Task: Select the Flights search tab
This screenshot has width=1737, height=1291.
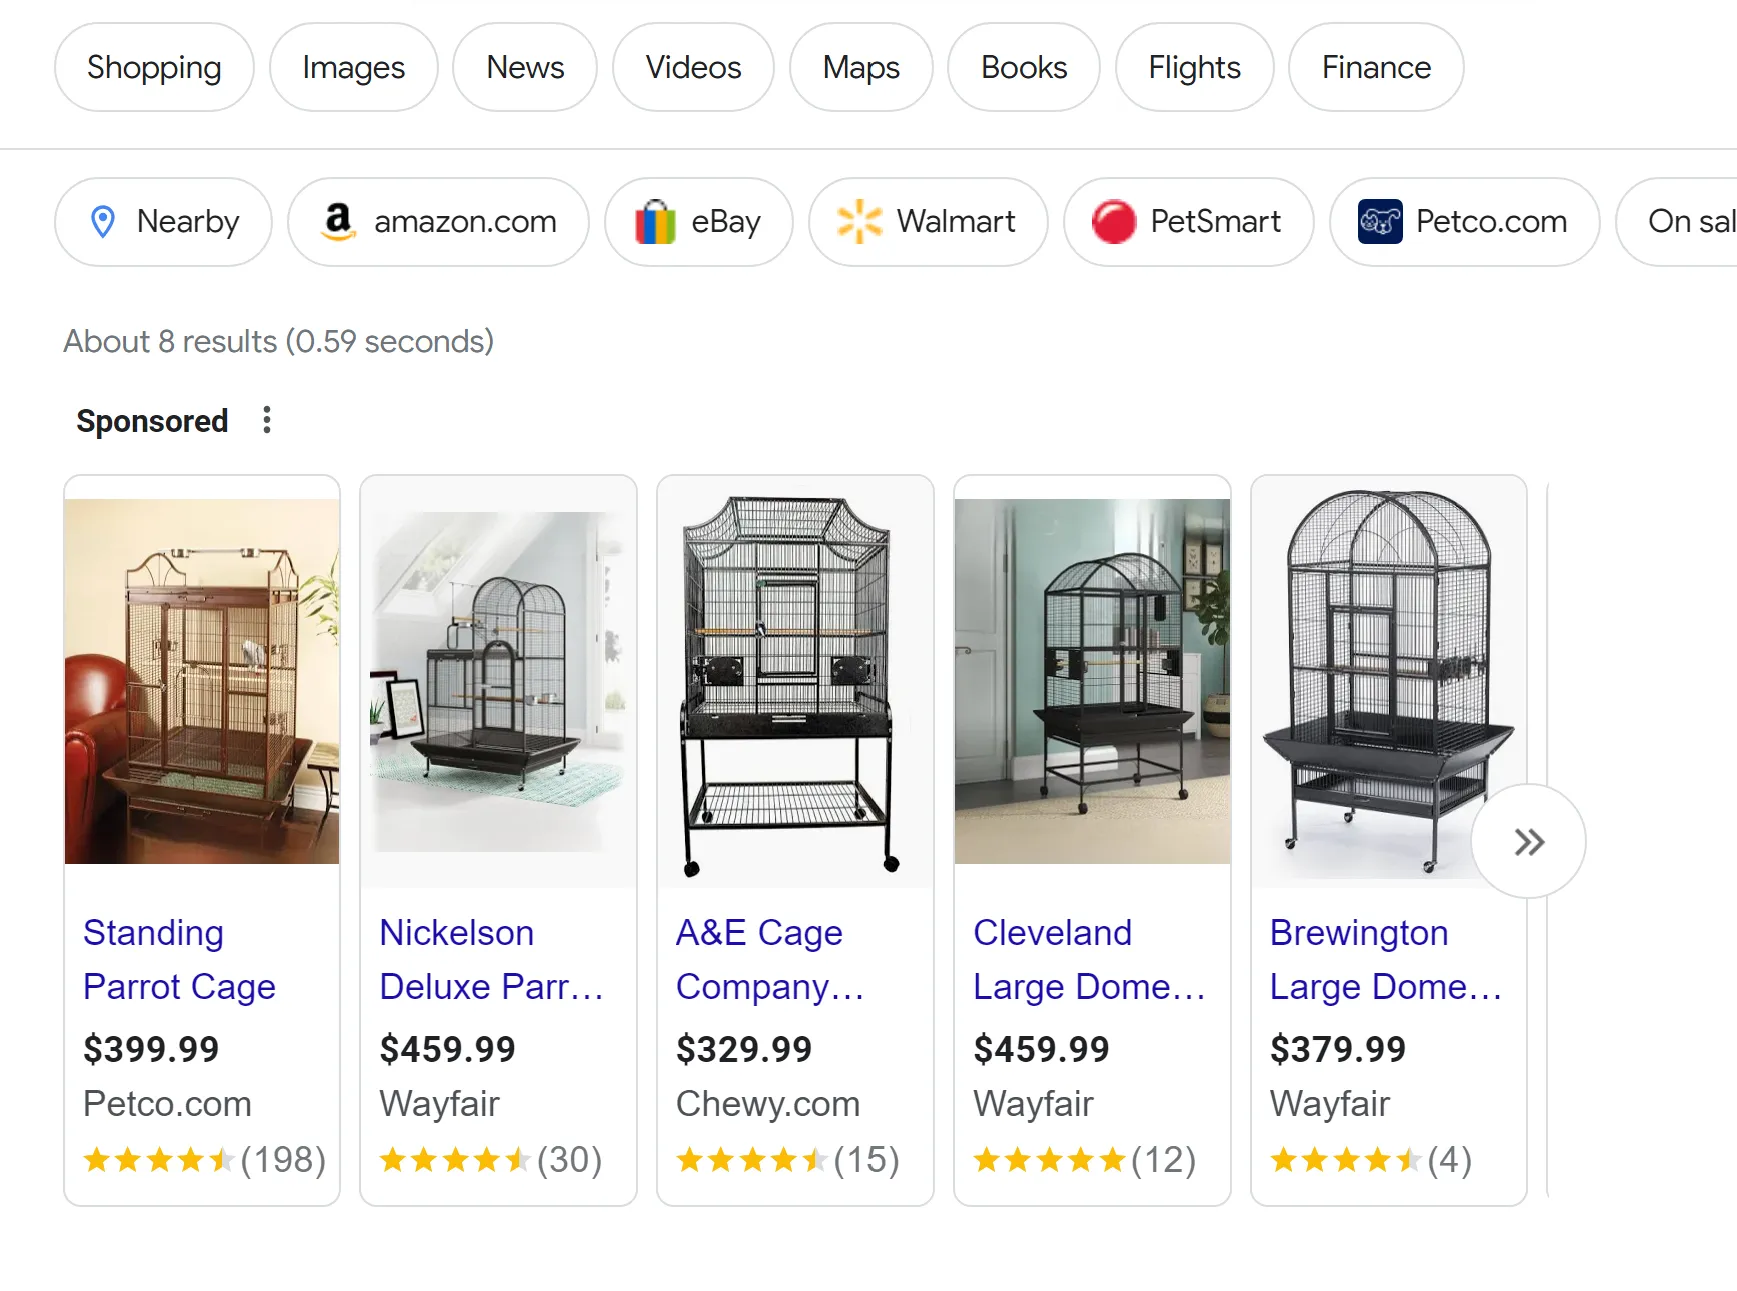Action: pyautogui.click(x=1193, y=67)
